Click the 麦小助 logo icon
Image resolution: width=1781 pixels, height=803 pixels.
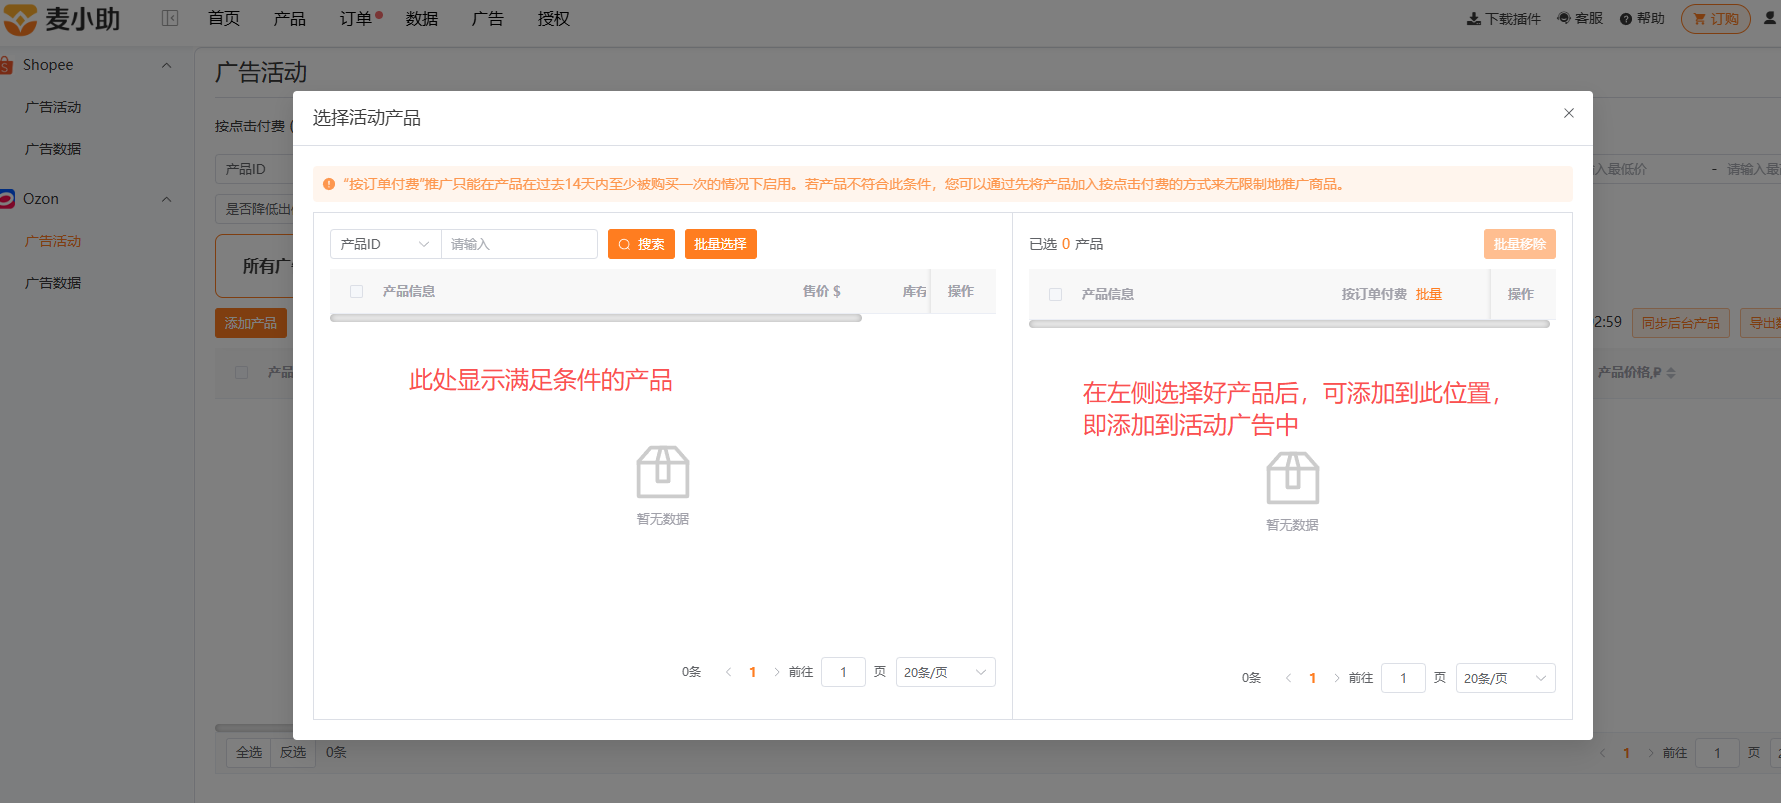[20, 19]
